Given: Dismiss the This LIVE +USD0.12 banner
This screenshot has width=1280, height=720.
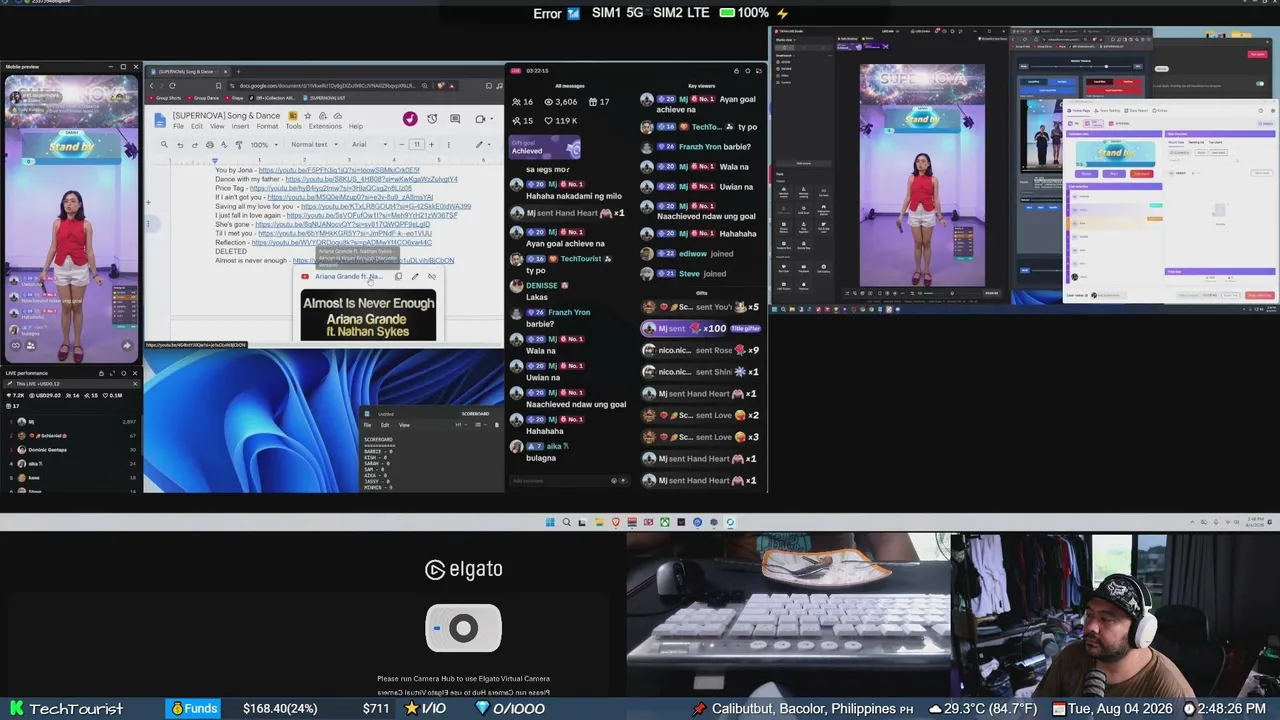Looking at the screenshot, I should tap(135, 385).
